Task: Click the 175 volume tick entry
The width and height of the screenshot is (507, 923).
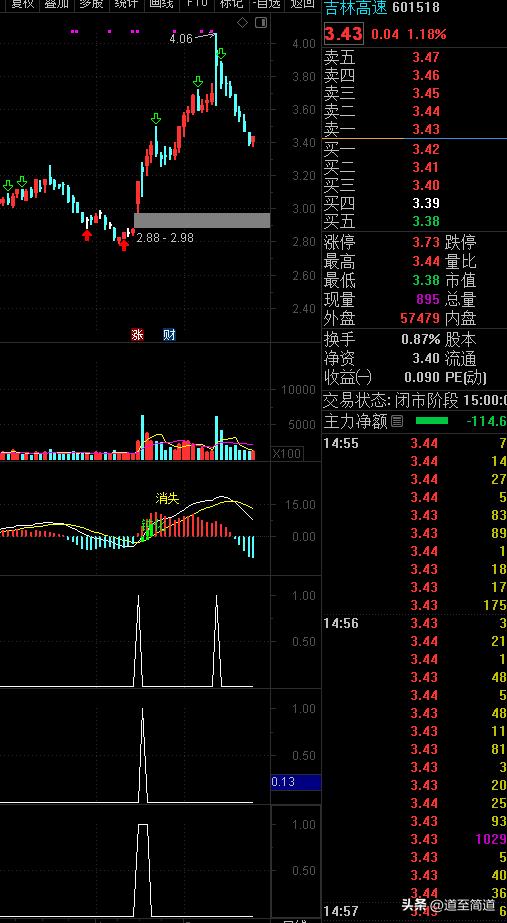Action: [495, 605]
